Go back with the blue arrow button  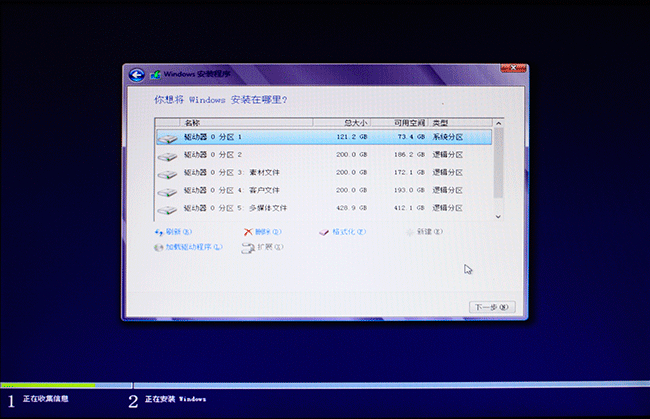click(137, 75)
